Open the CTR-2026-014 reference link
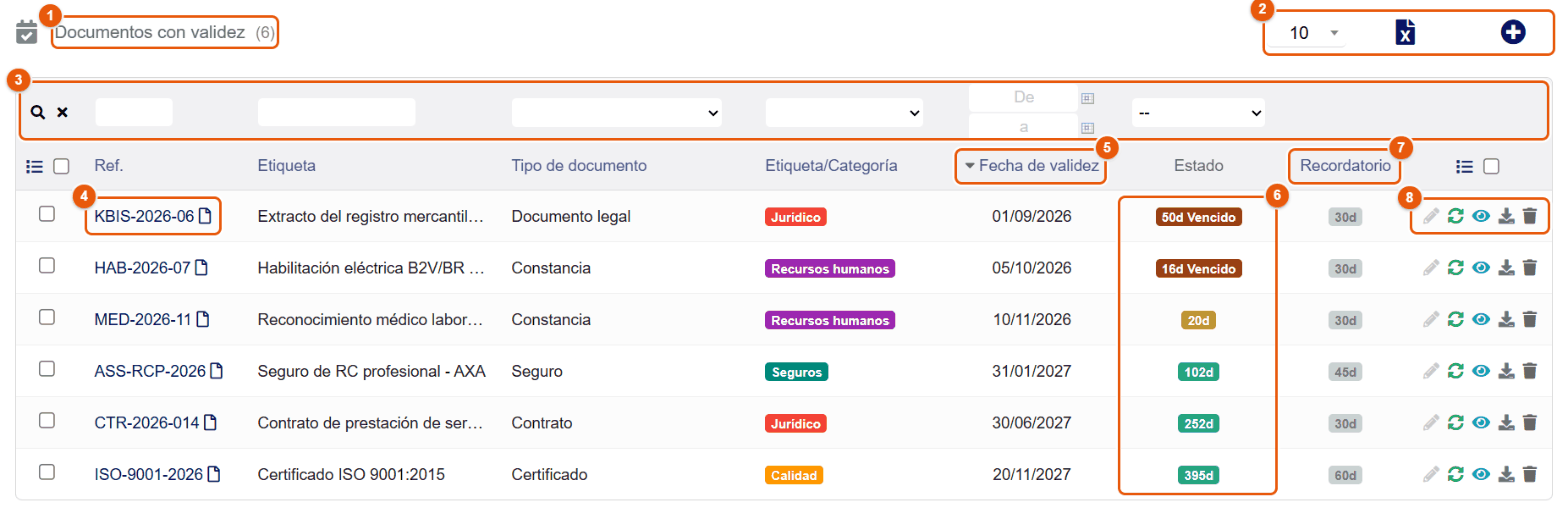This screenshot has width=1568, height=519. [x=147, y=423]
